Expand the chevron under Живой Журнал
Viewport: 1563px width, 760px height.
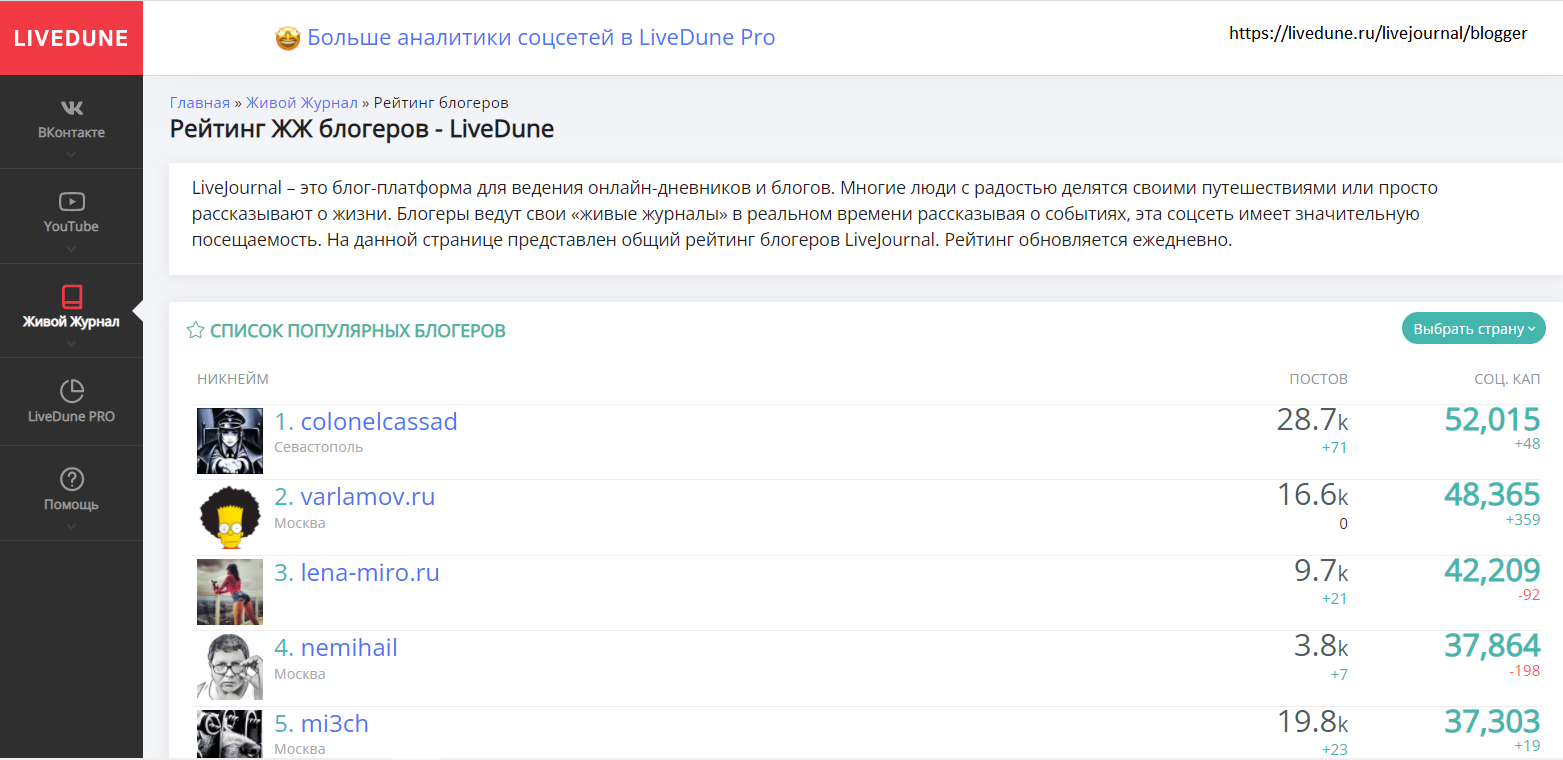71,343
